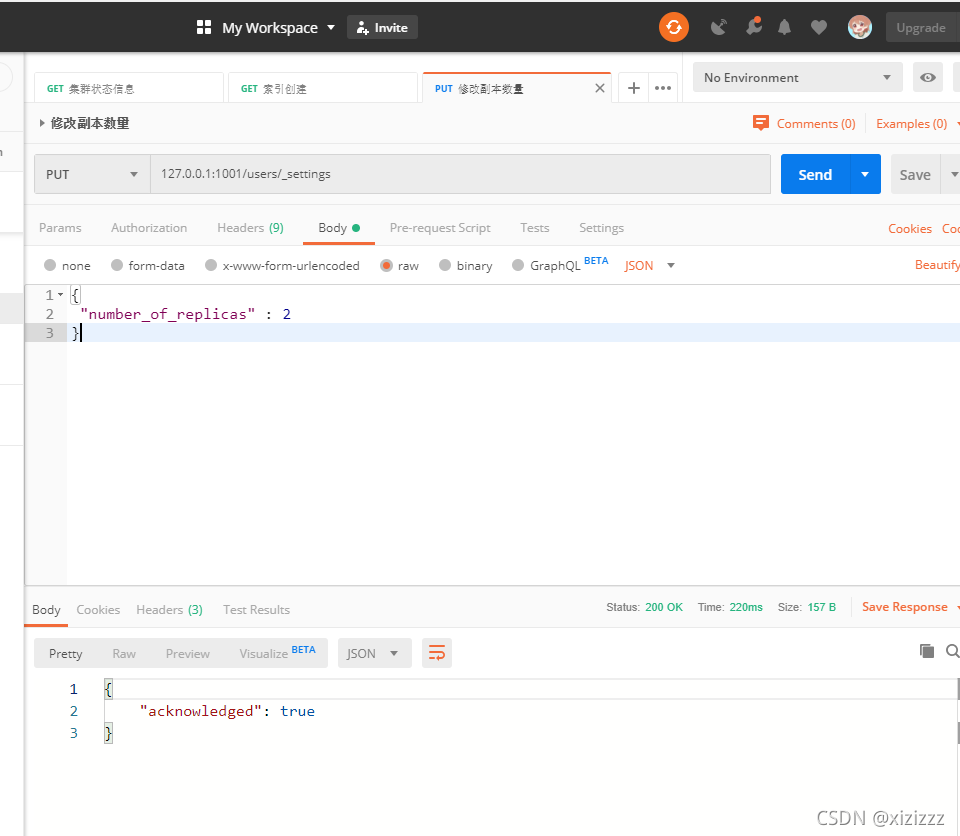Switch response view to Raw
This screenshot has width=960, height=836.
click(x=124, y=653)
